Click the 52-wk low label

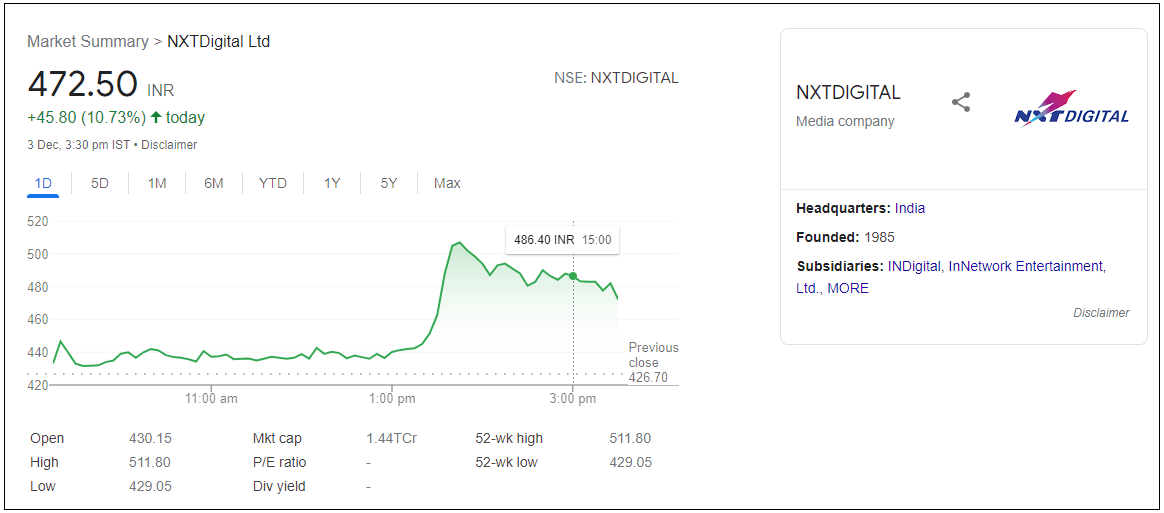(506, 463)
